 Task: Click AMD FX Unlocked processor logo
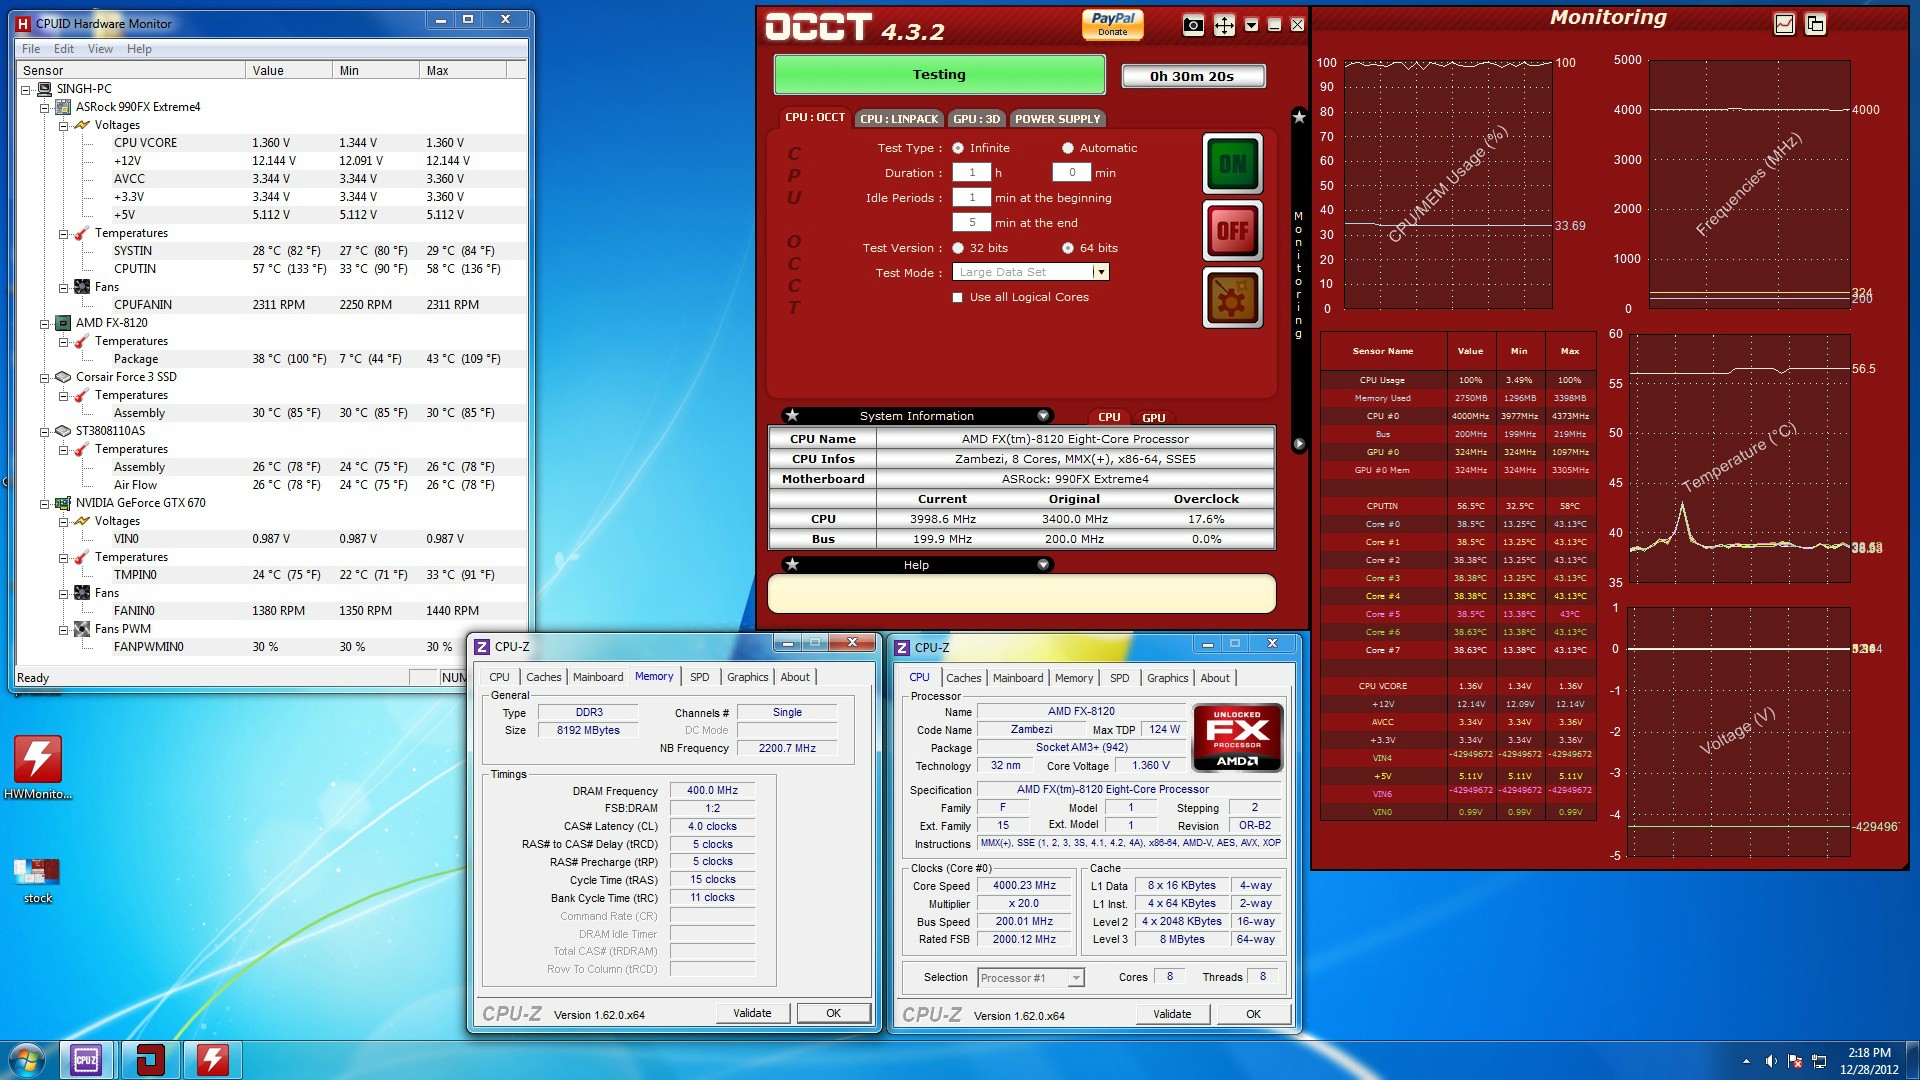point(1237,738)
